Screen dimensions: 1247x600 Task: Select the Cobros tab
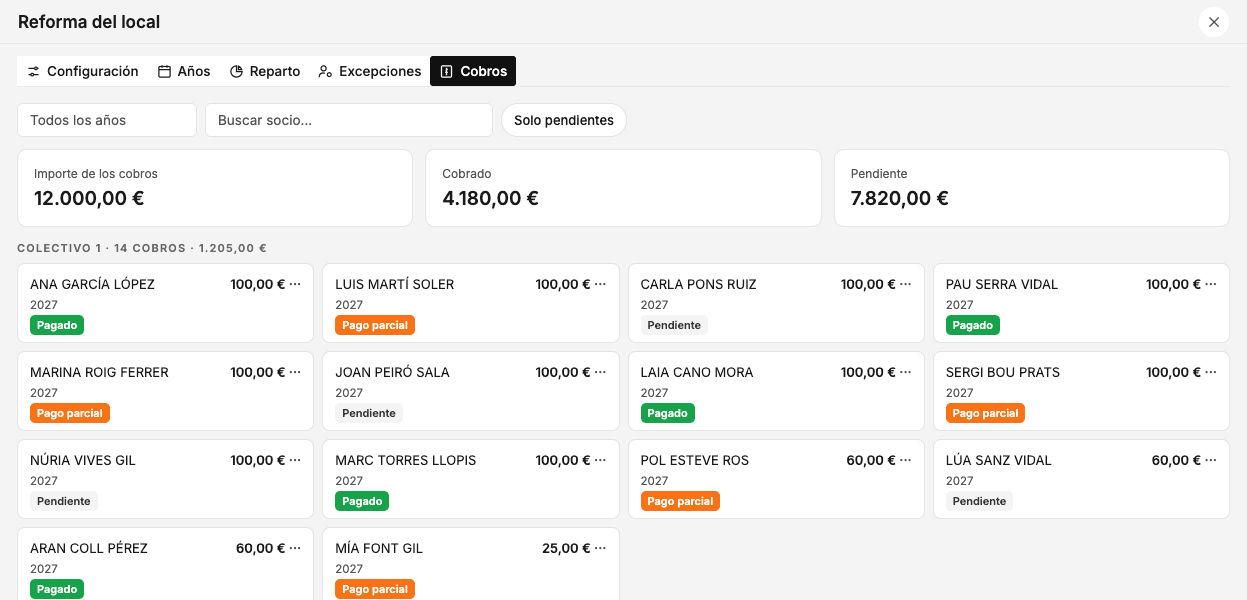click(x=473, y=71)
